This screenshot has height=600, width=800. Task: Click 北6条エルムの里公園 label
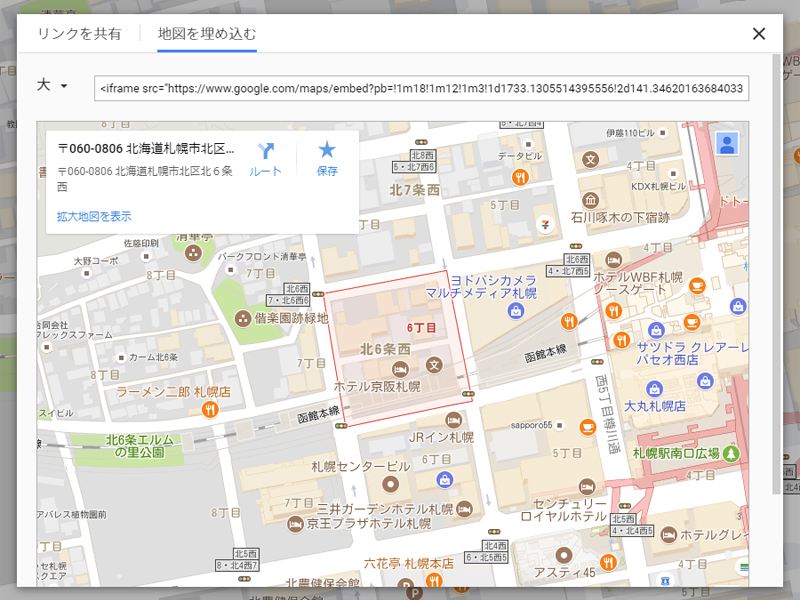139,446
